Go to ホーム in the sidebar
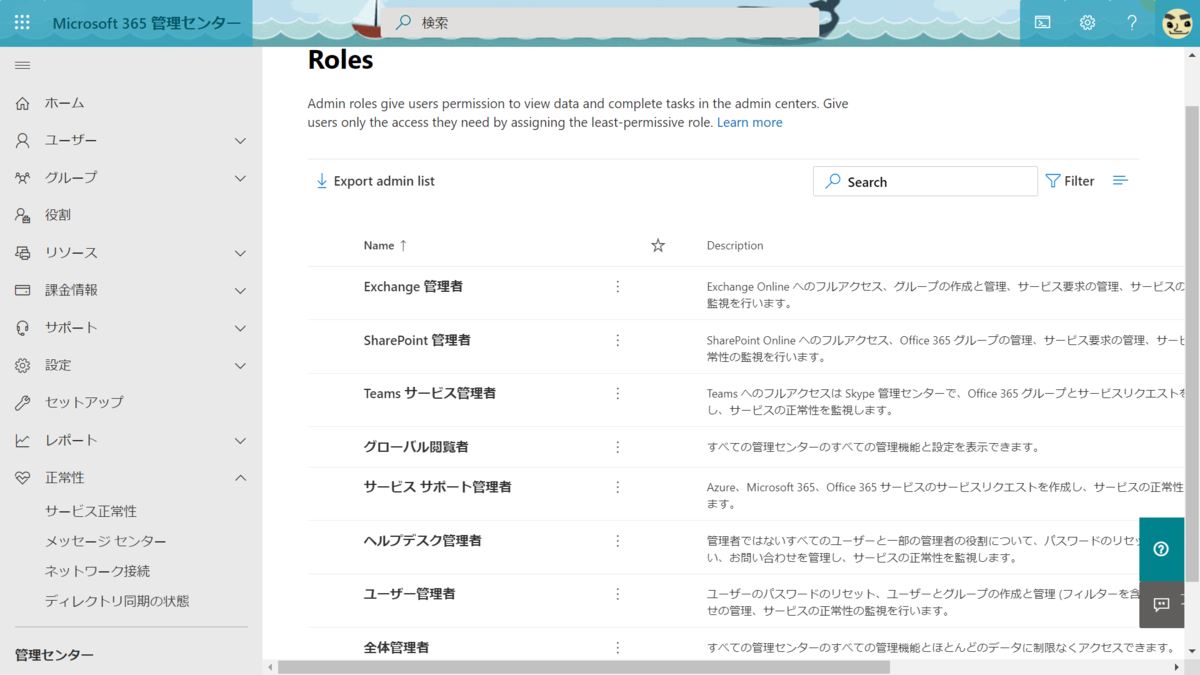 coord(65,103)
